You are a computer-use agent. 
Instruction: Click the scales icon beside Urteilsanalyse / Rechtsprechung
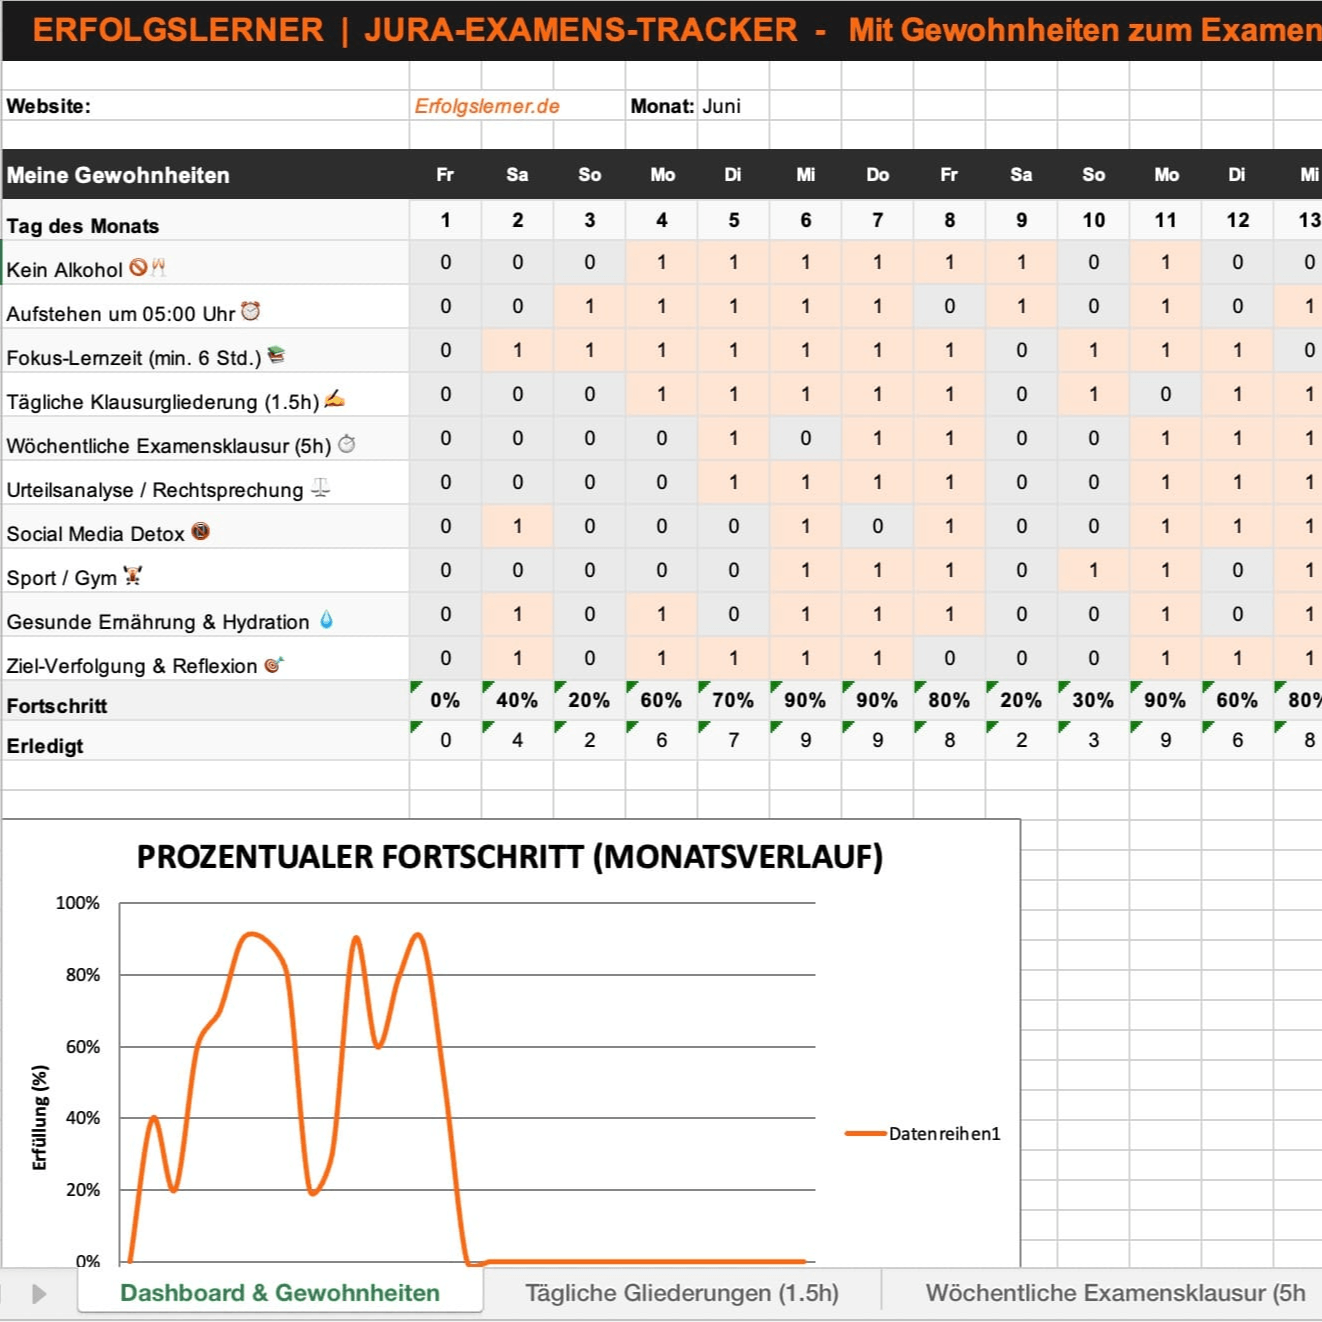(x=320, y=487)
